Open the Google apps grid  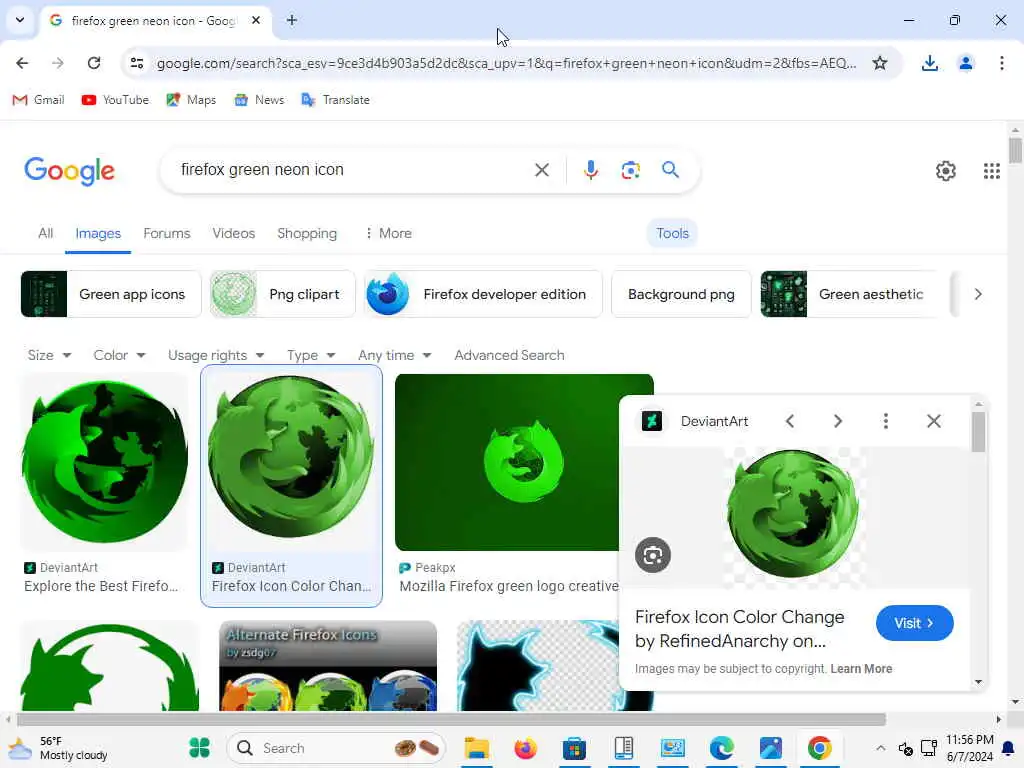991,171
